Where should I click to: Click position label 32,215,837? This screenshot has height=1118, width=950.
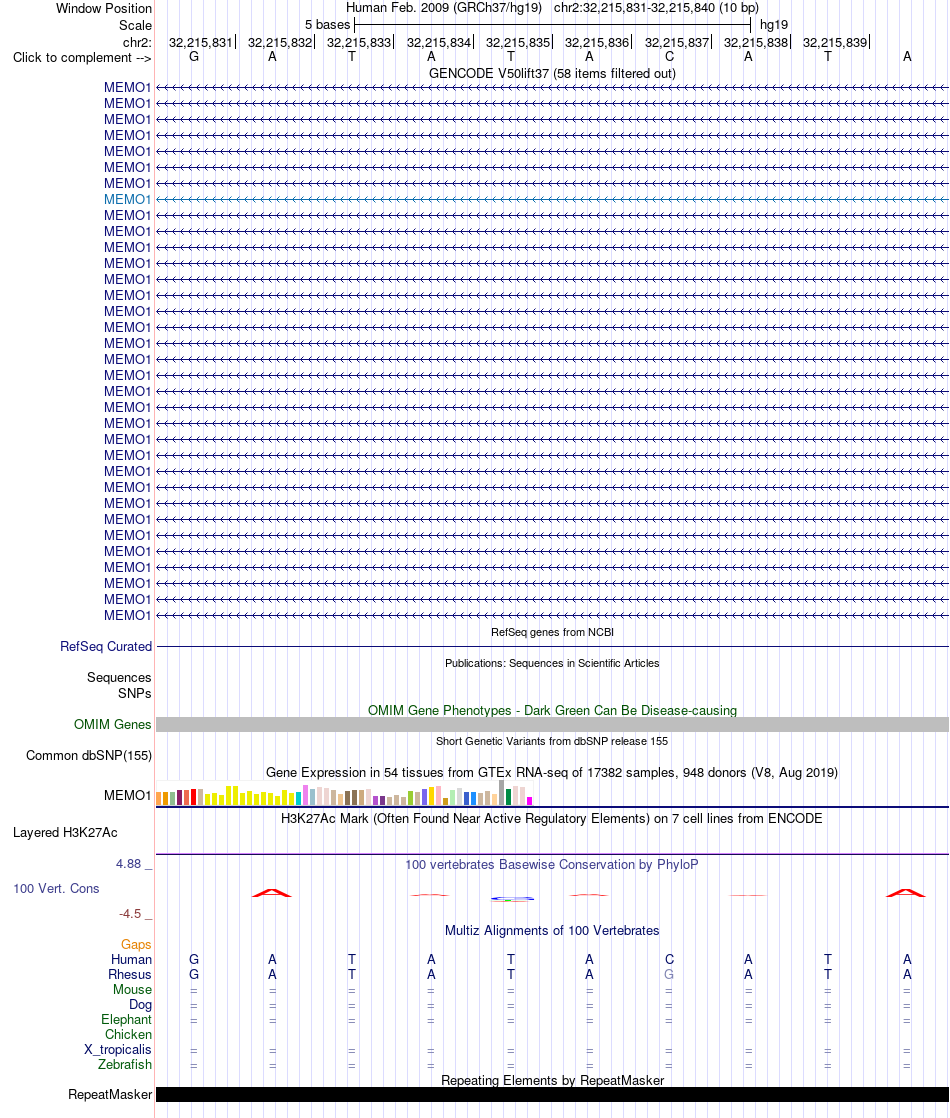coord(677,43)
